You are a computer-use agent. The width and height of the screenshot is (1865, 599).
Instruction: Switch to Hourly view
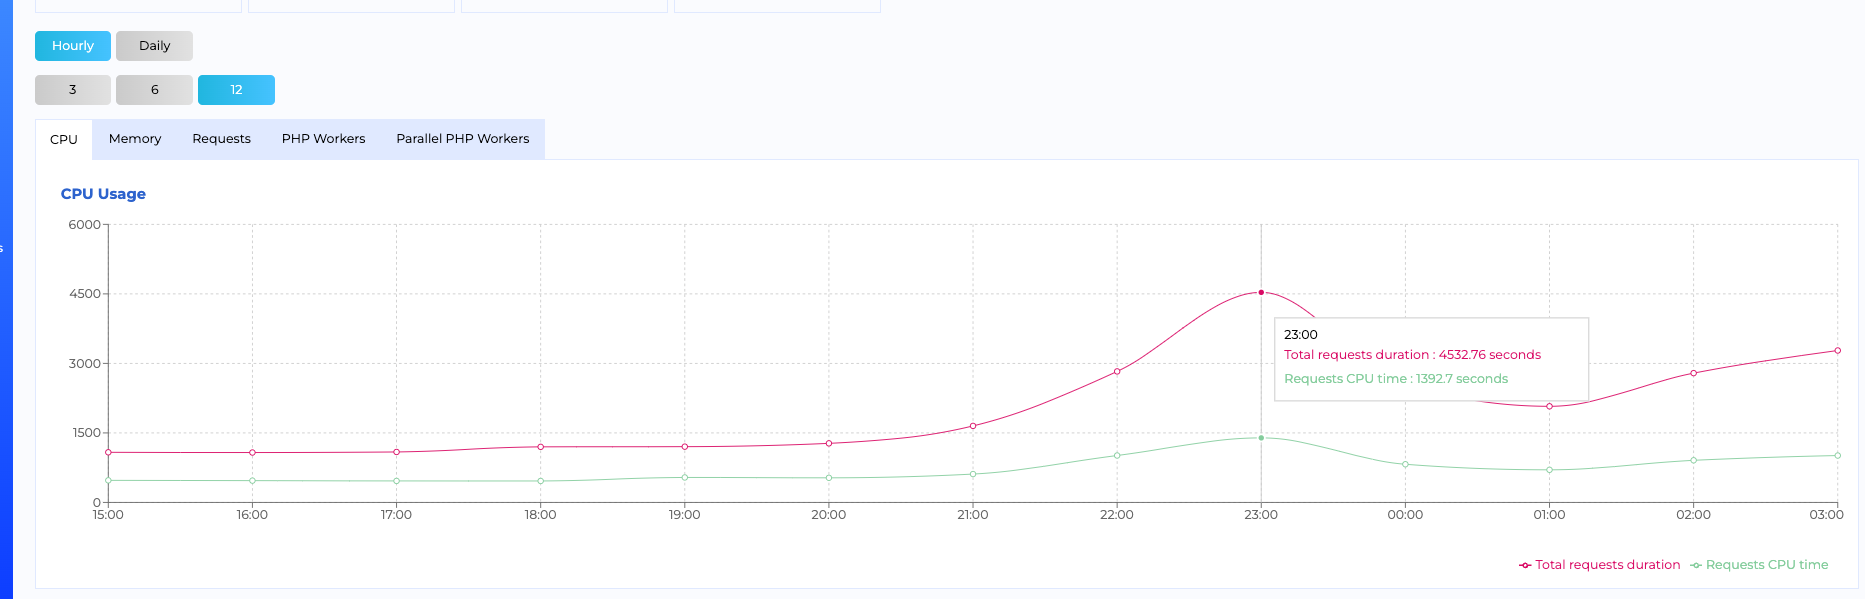click(73, 46)
